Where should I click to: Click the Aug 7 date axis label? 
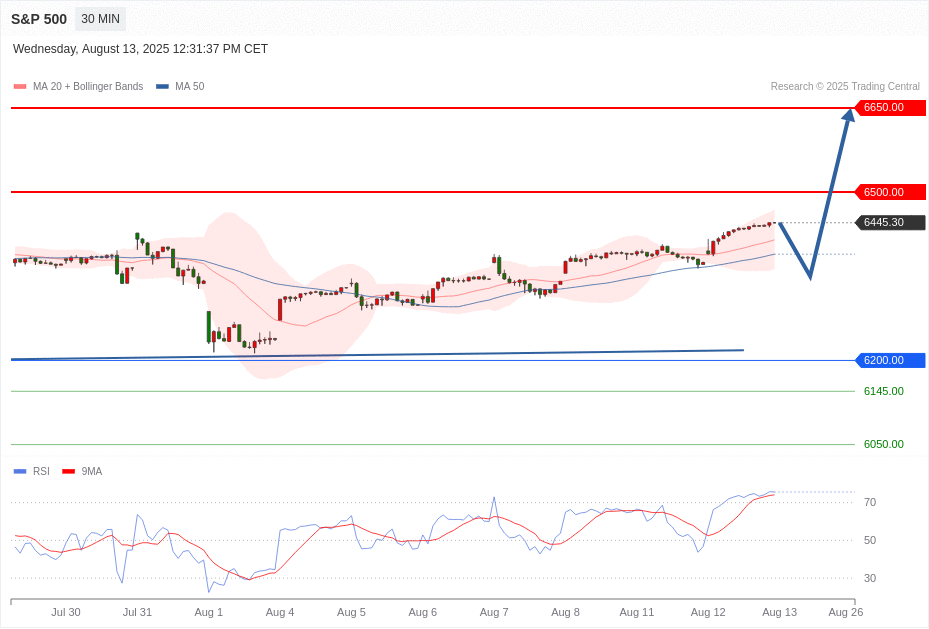(x=494, y=612)
